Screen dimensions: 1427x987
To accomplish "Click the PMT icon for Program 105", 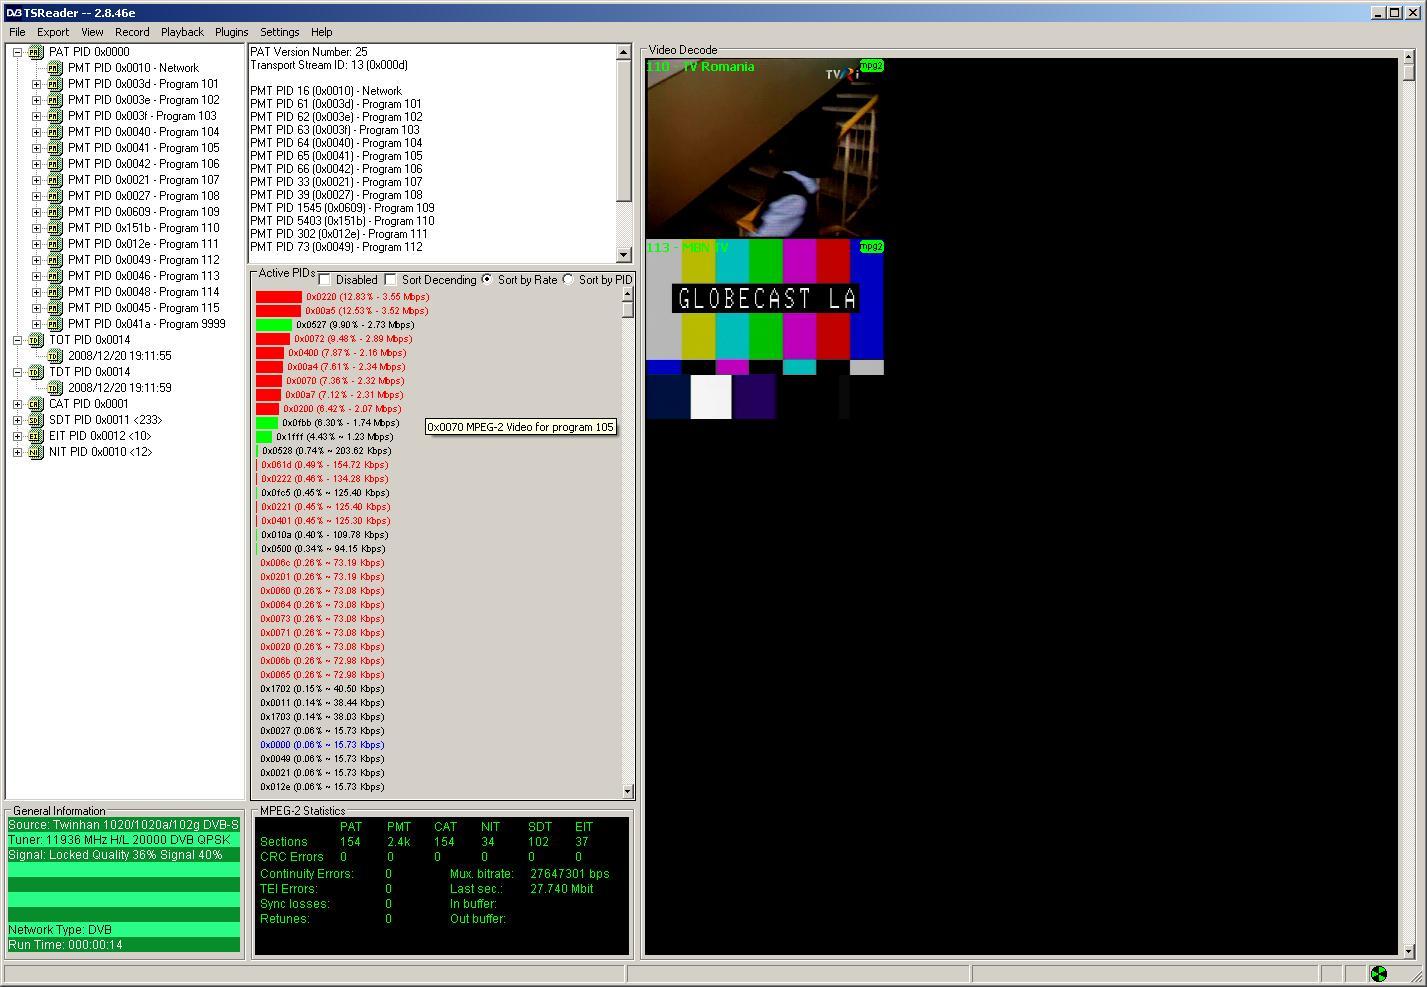I will point(55,148).
